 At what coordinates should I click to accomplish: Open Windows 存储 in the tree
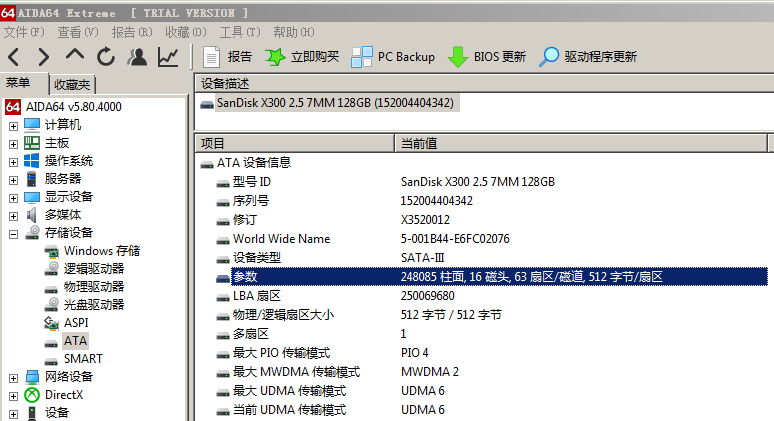point(102,251)
